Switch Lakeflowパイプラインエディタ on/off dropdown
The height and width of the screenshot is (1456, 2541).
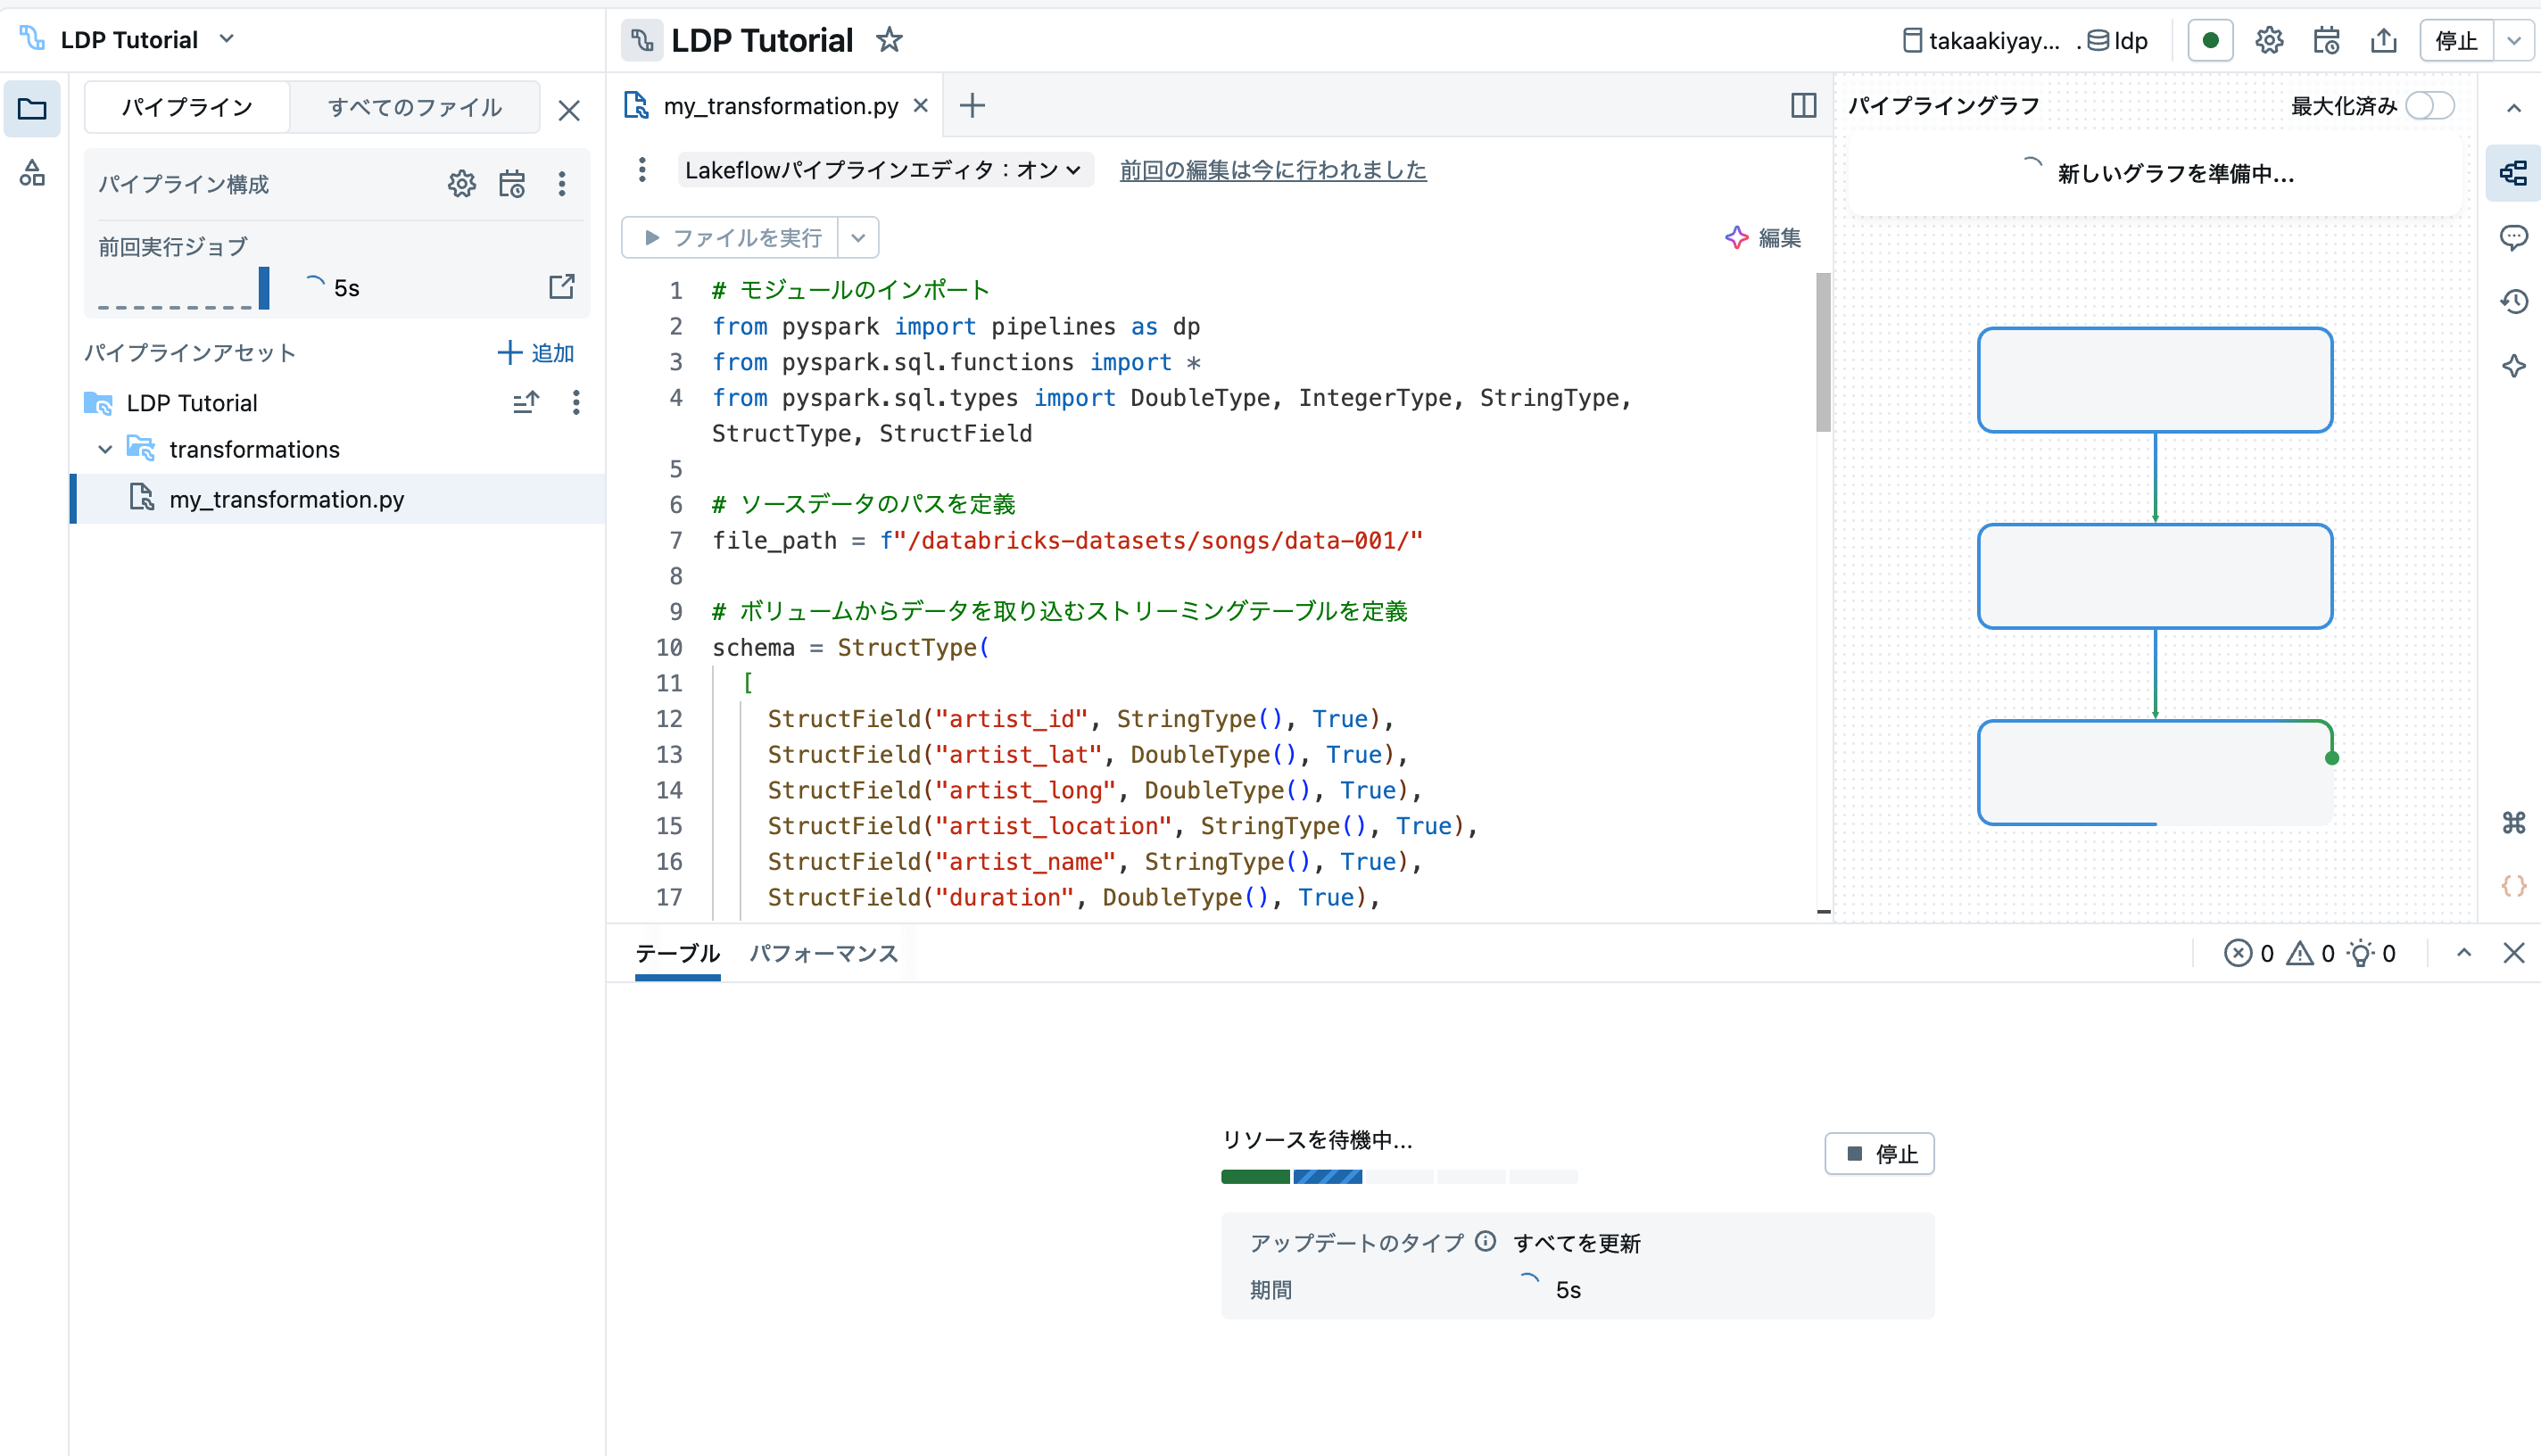pos(883,170)
